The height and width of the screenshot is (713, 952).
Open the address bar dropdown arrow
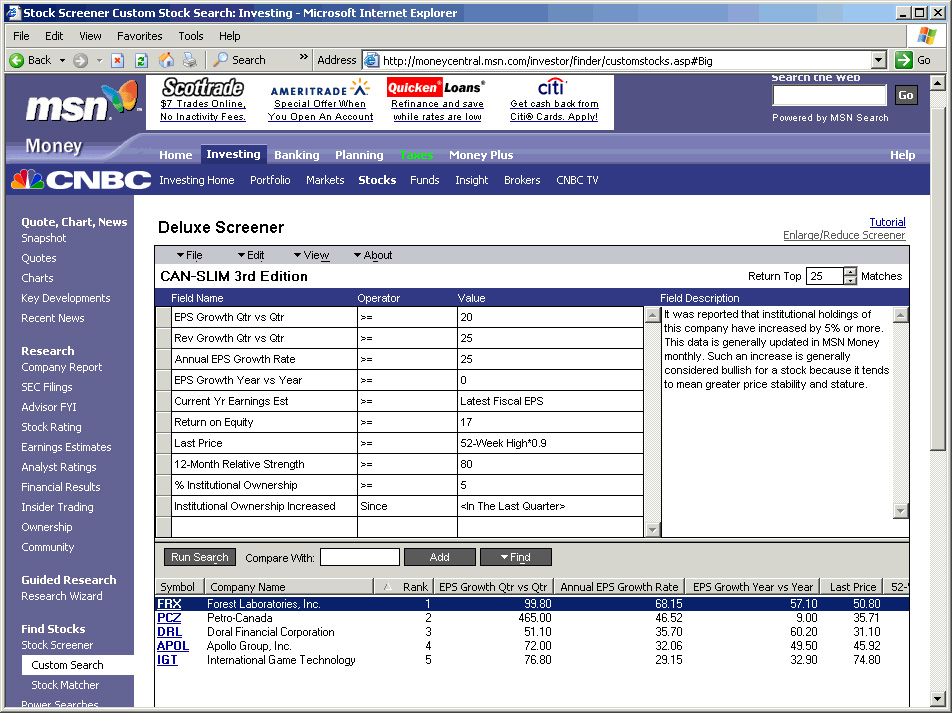pos(878,60)
